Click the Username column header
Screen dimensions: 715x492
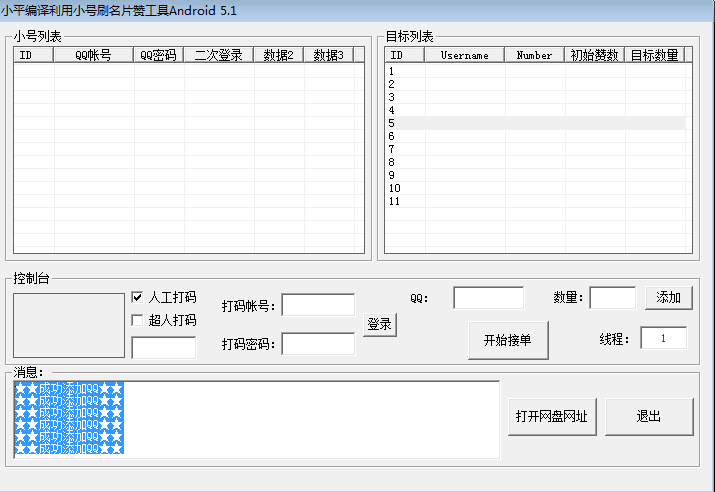click(465, 55)
